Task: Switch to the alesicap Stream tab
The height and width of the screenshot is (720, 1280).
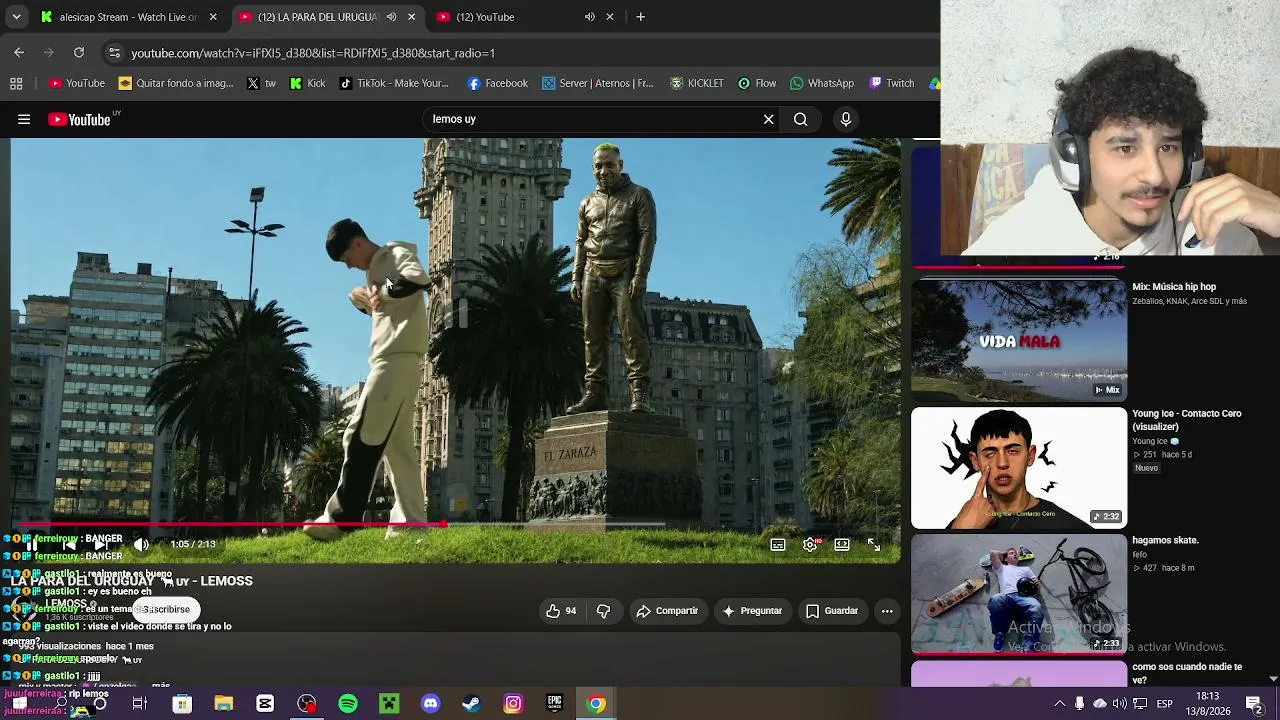Action: point(129,17)
